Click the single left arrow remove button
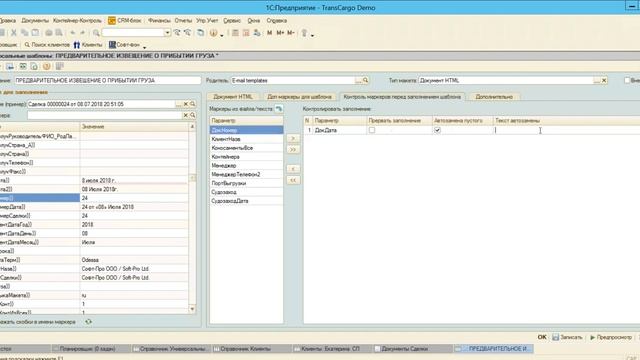The height and width of the screenshot is (360, 640). pyautogui.click(x=293, y=169)
